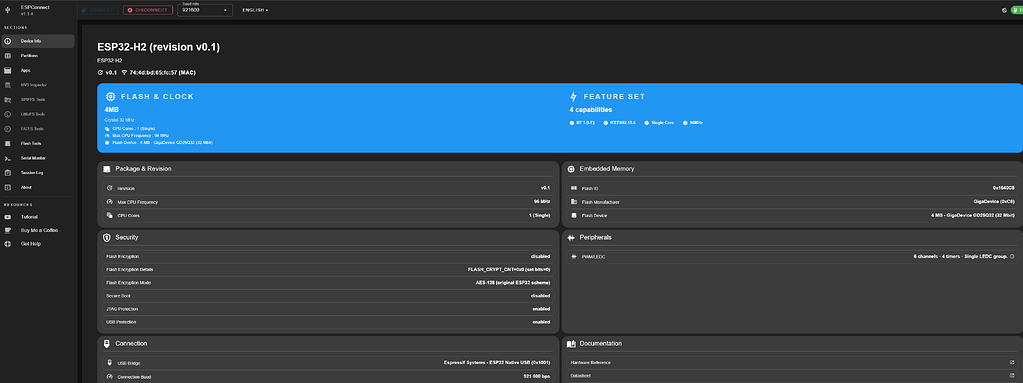1023x383 pixels.
Task: Click the Crystal 32 MHz text
Action: click(x=119, y=120)
